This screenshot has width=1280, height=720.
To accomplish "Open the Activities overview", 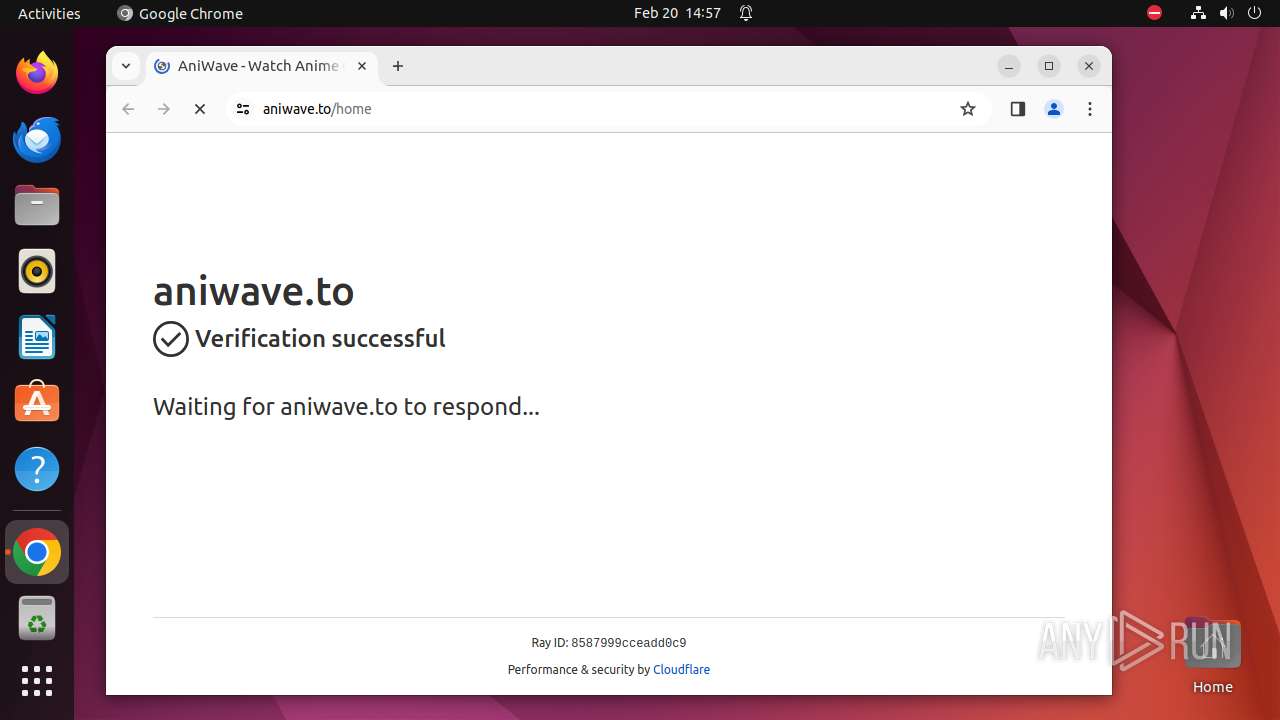I will tap(49, 13).
